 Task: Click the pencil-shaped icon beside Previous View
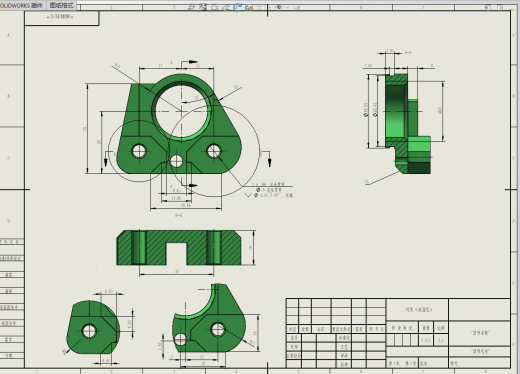(x=226, y=7)
